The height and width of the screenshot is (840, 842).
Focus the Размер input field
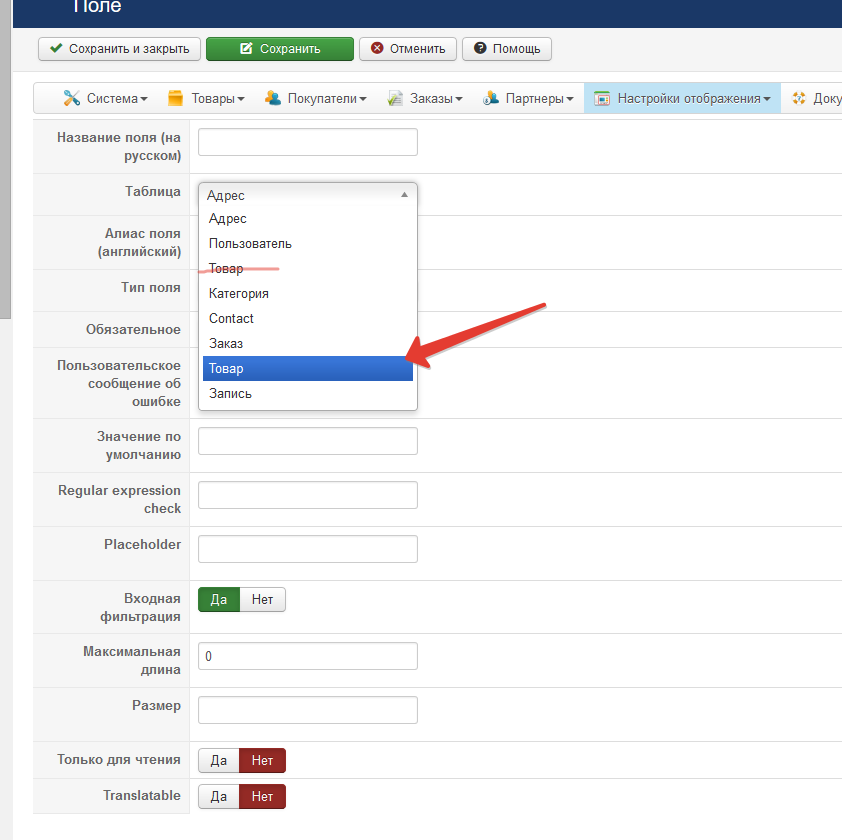click(308, 710)
